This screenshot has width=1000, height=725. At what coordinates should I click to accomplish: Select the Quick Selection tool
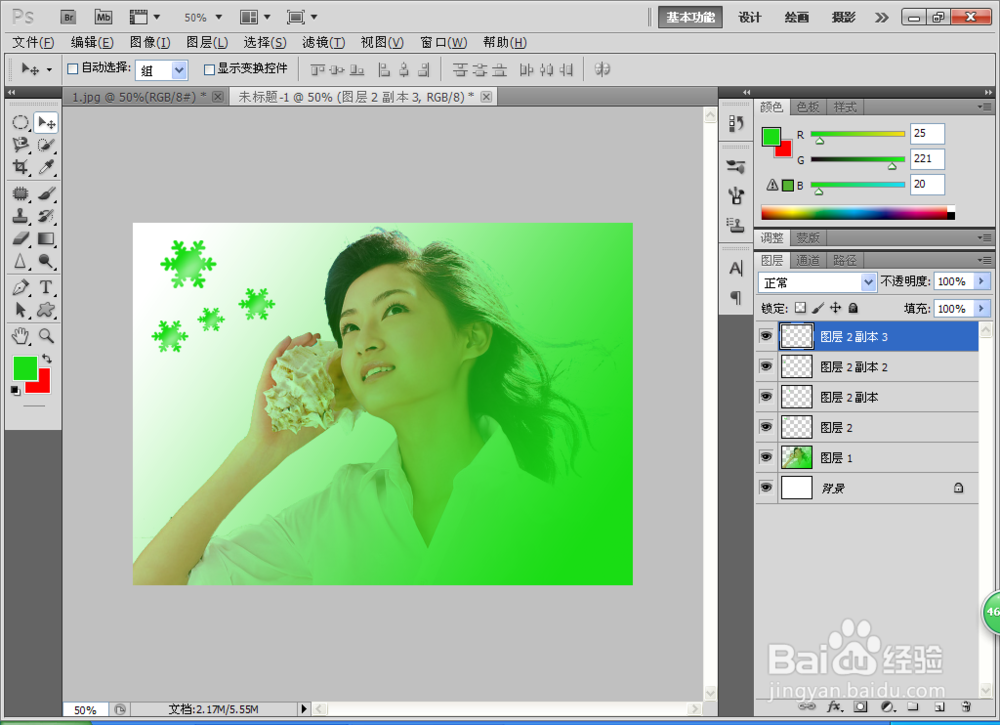coord(46,145)
